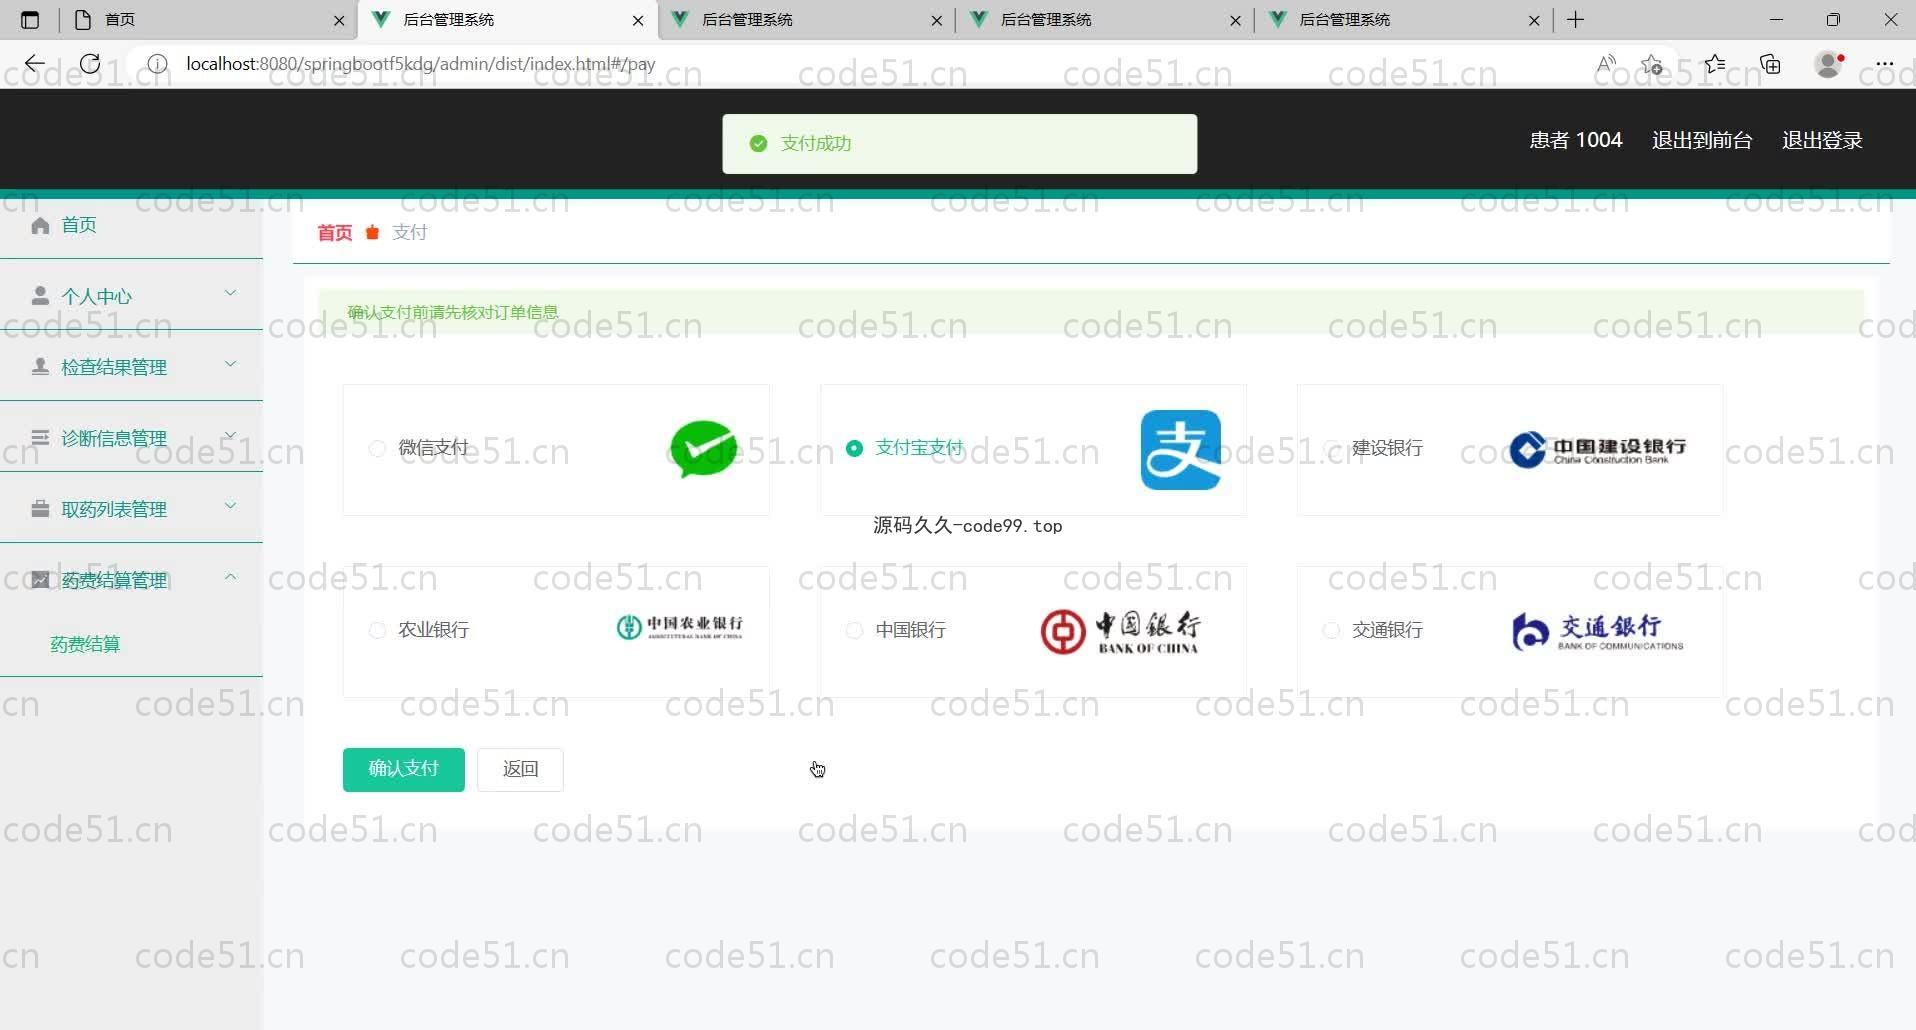Click the 支付 breadcrumb text
This screenshot has width=1916, height=1030.
[x=410, y=233]
